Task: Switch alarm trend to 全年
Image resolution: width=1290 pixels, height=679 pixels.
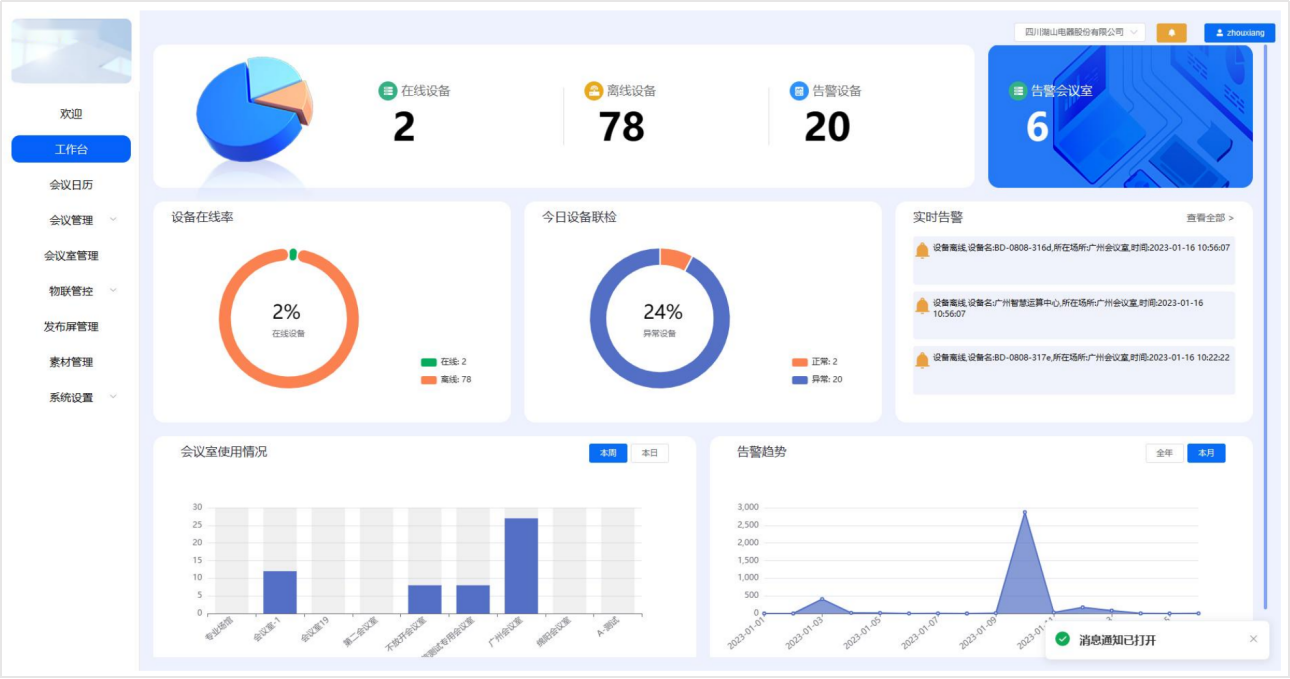Action: 1165,453
